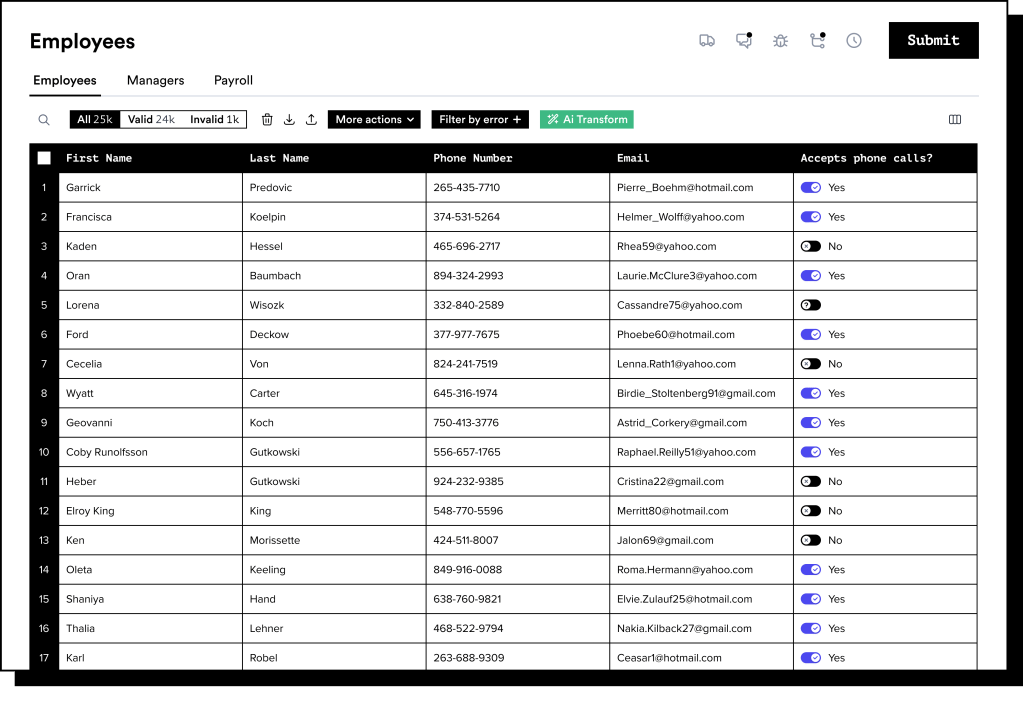
Task: Run Ai Transform on the data
Action: (586, 119)
